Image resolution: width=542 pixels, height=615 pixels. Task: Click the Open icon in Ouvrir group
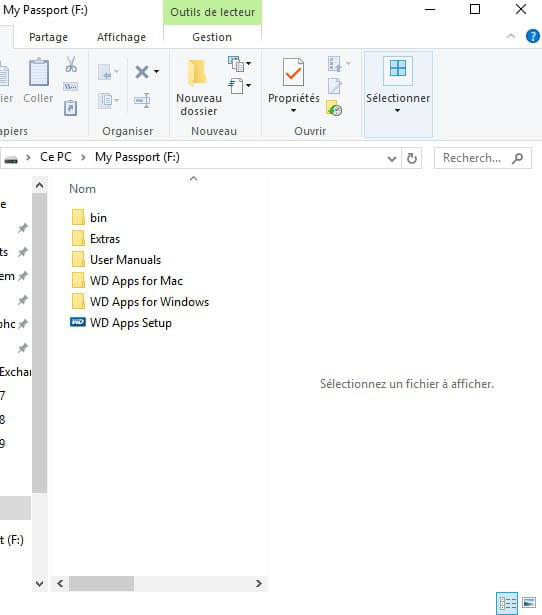(335, 64)
